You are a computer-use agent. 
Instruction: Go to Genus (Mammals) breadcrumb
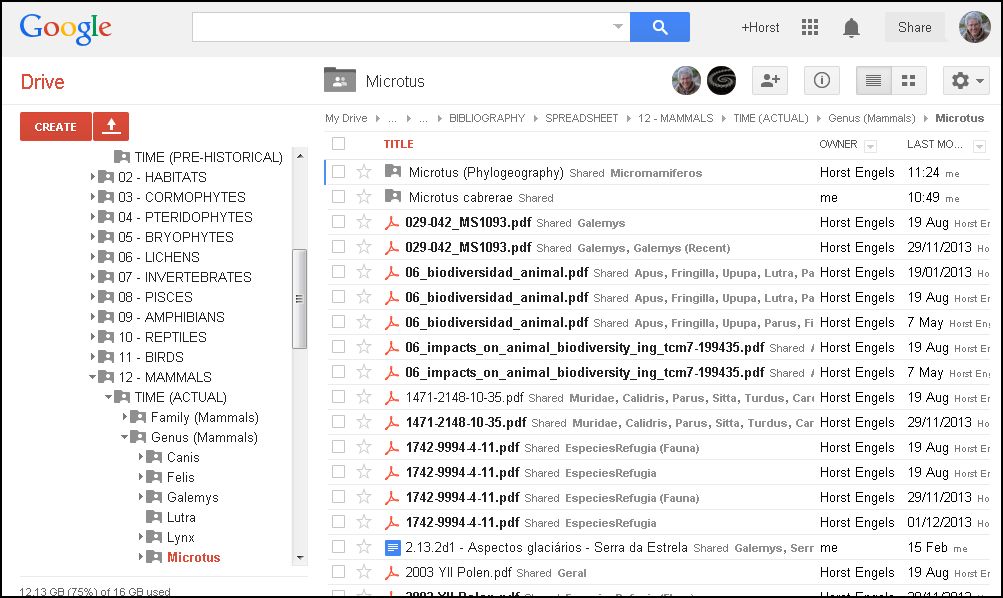point(872,118)
